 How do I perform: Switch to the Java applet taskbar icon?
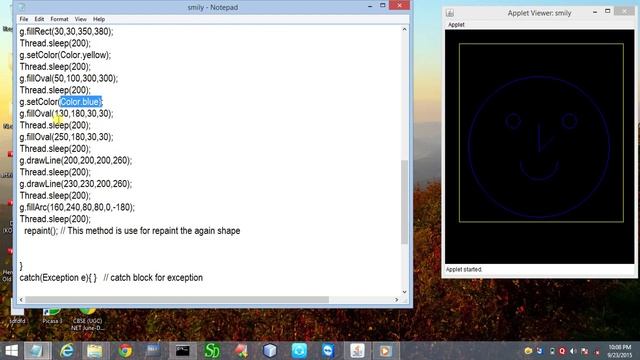357,351
